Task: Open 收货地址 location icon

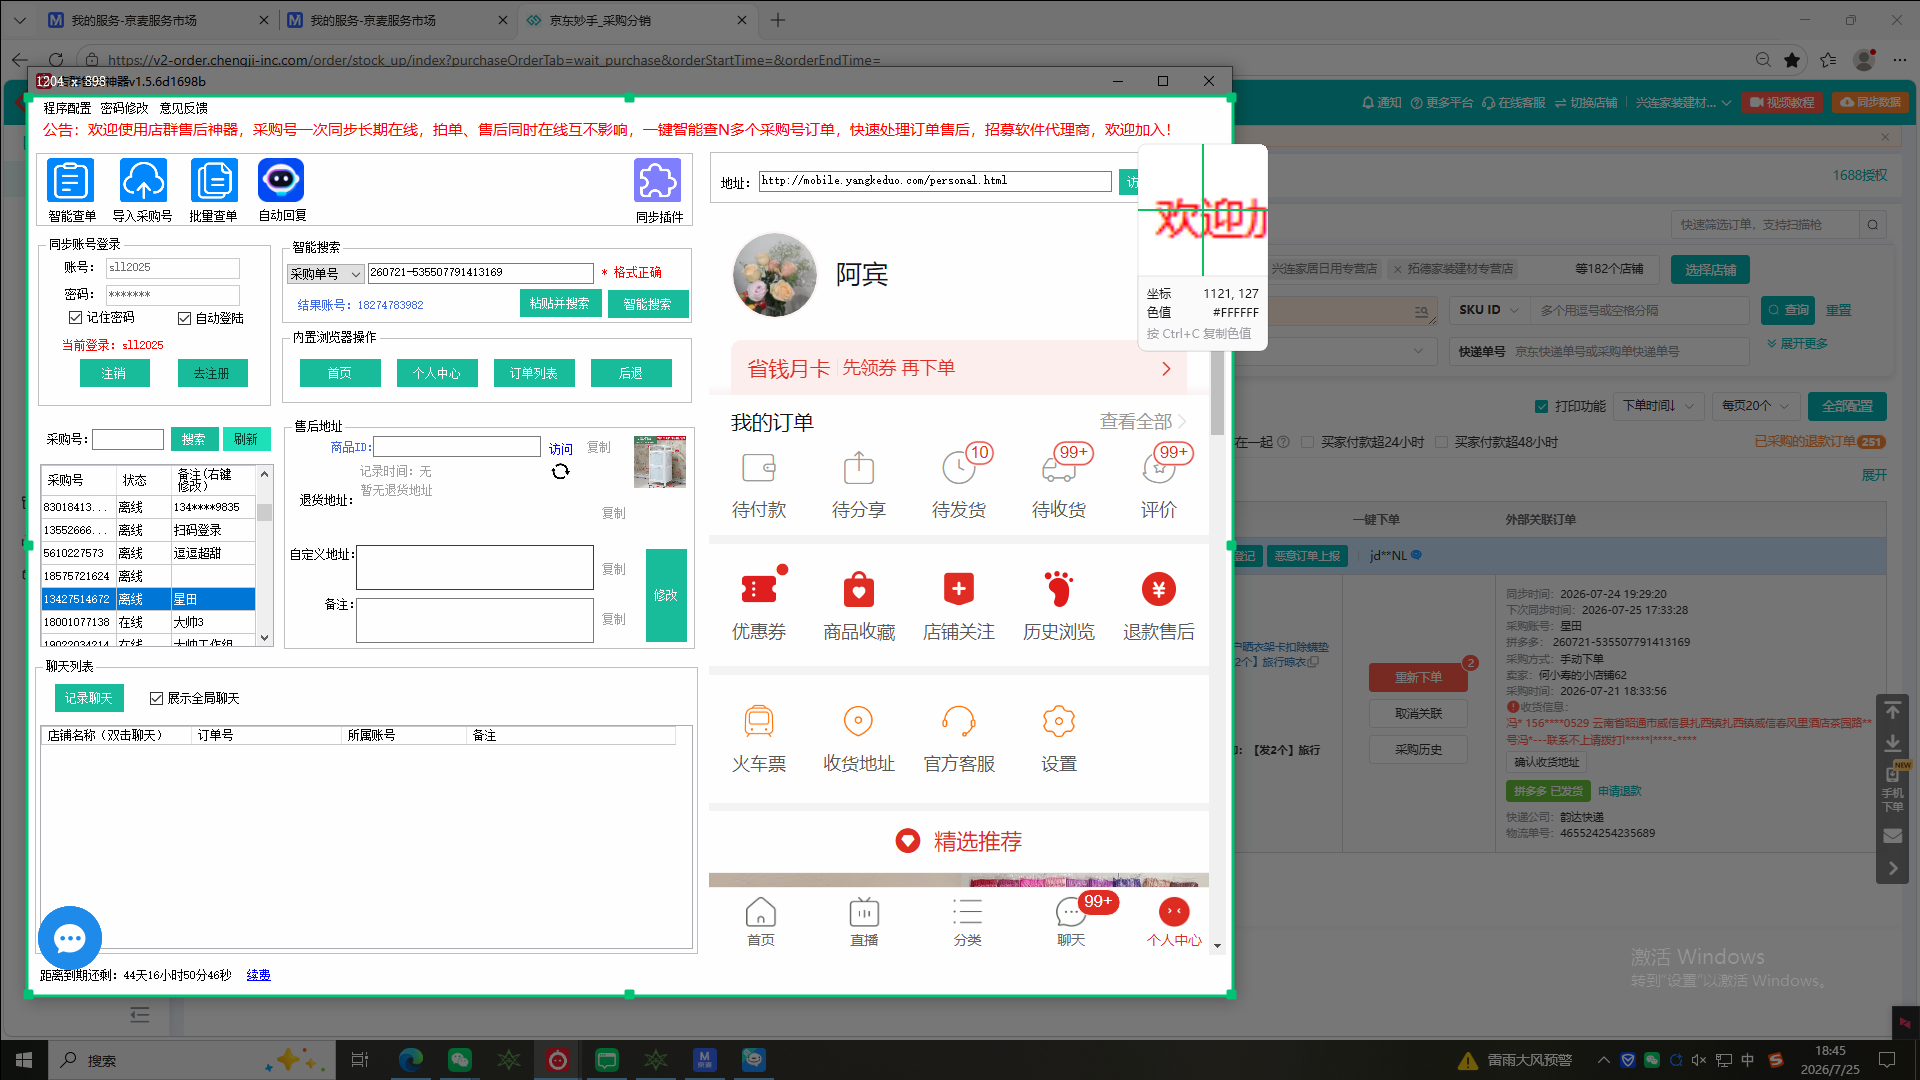Action: (x=859, y=721)
